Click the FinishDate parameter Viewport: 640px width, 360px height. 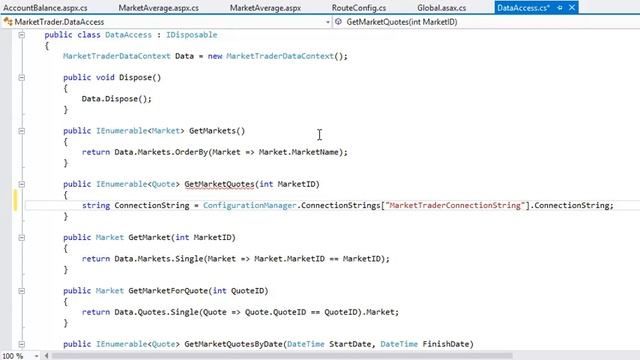point(446,344)
